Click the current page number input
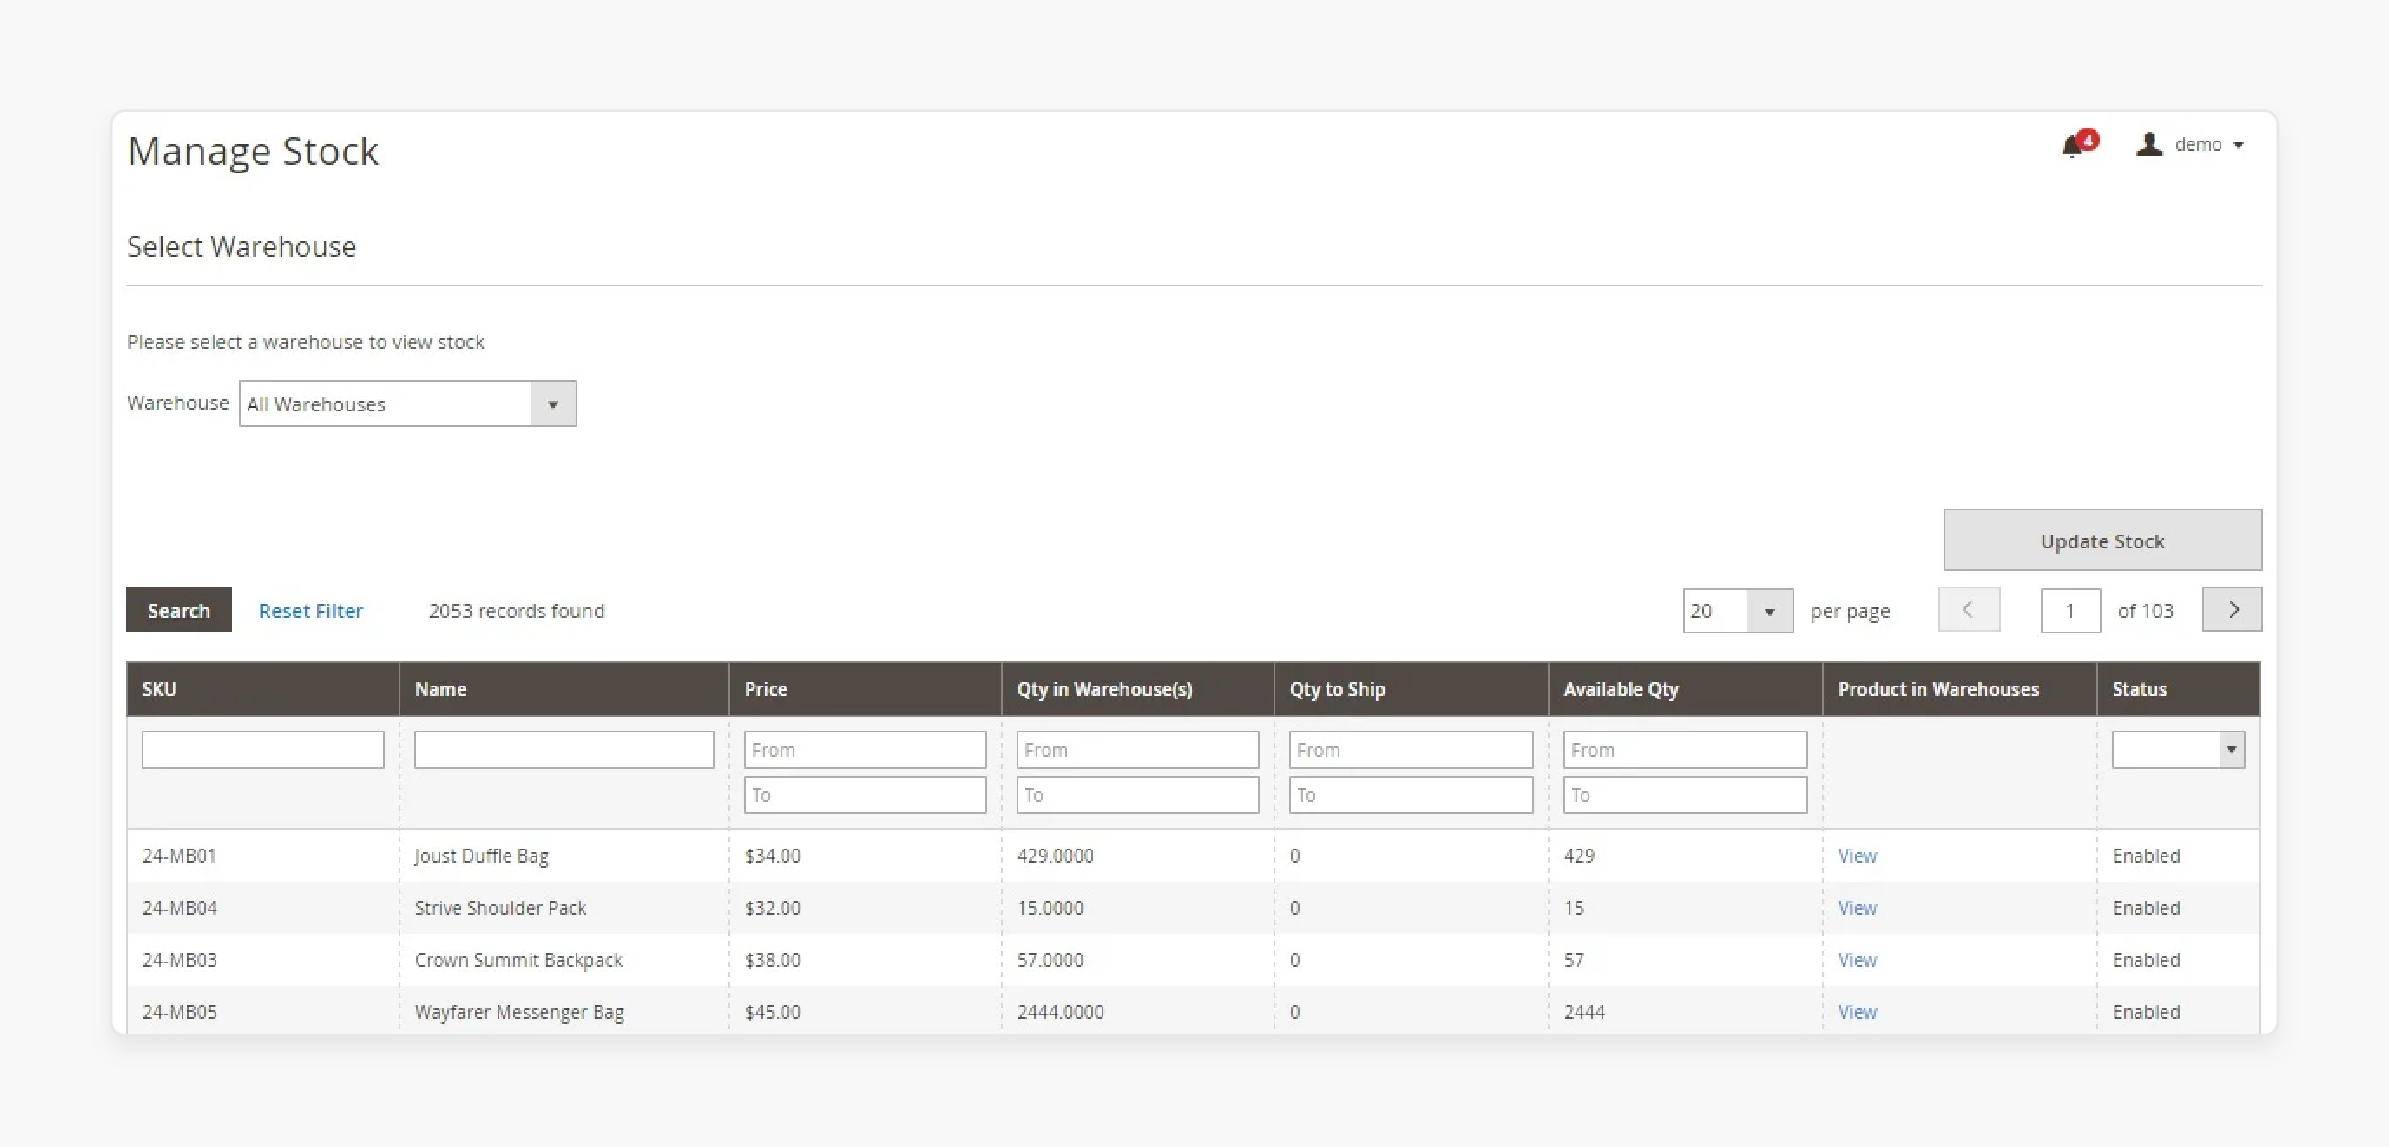 coord(2069,609)
